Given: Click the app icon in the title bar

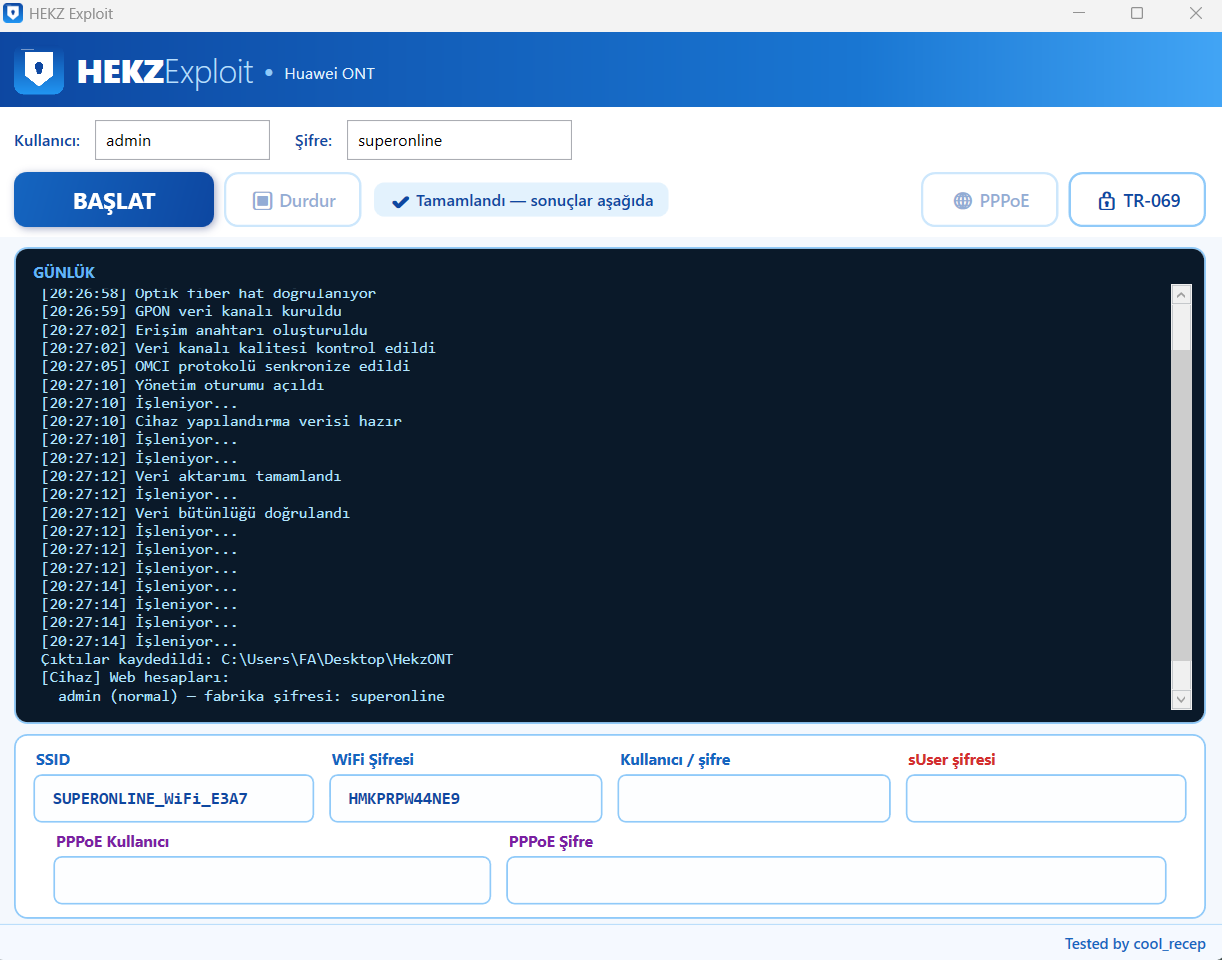Looking at the screenshot, I should pyautogui.click(x=14, y=14).
